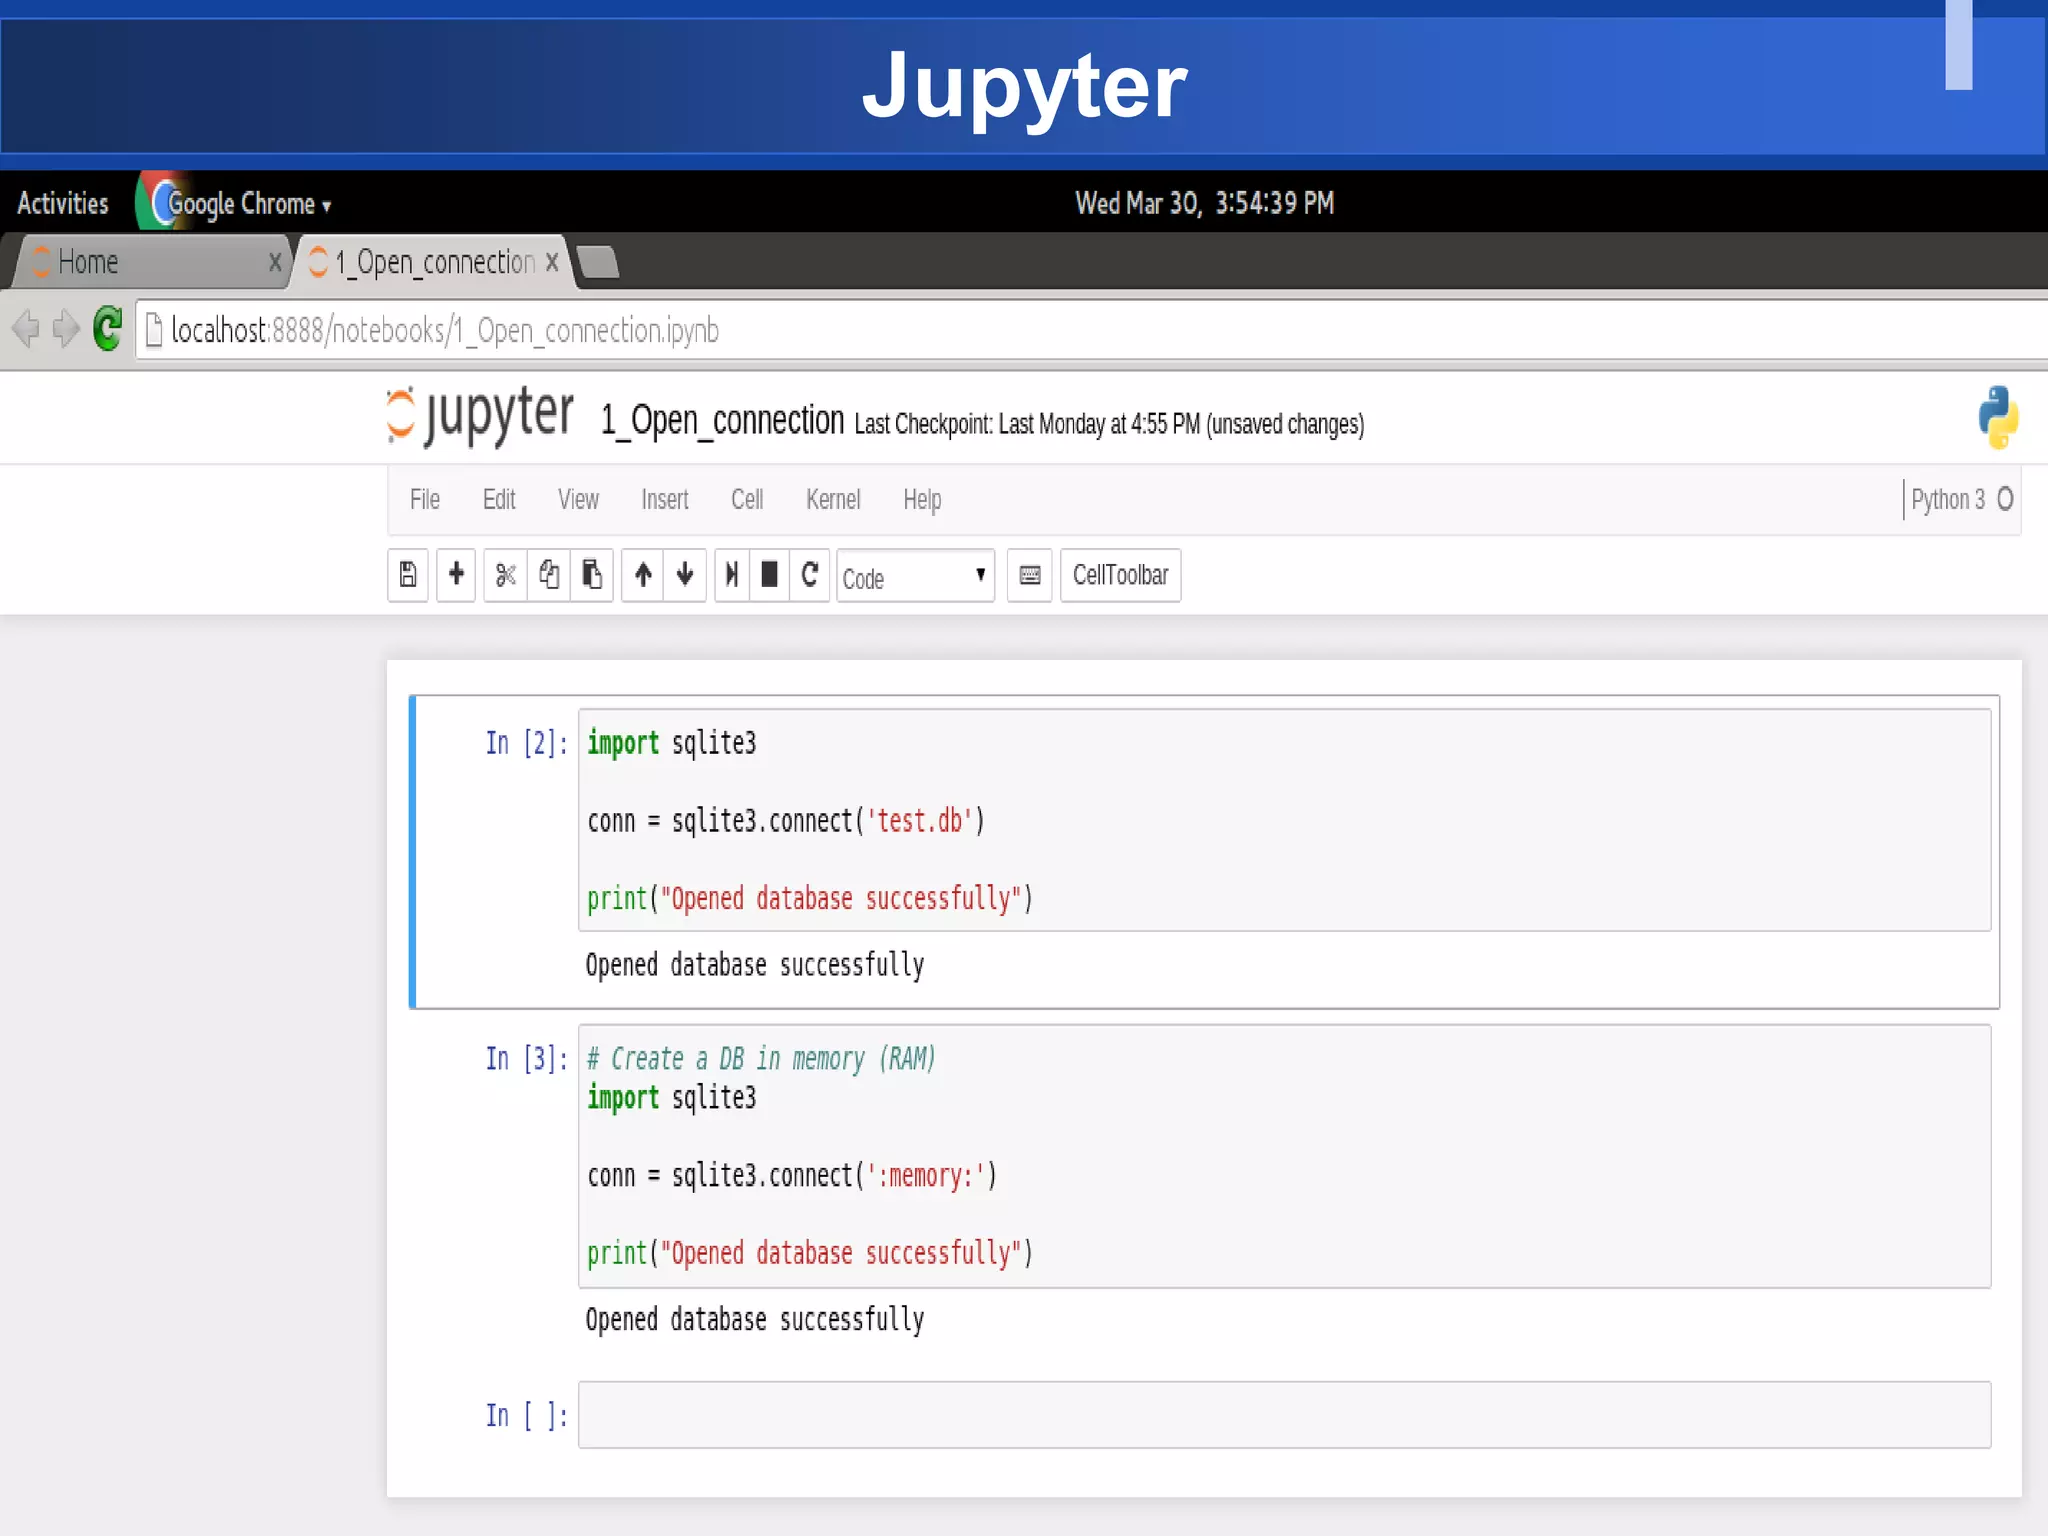Open the Insert menu
The height and width of the screenshot is (1536, 2048).
[x=665, y=499]
